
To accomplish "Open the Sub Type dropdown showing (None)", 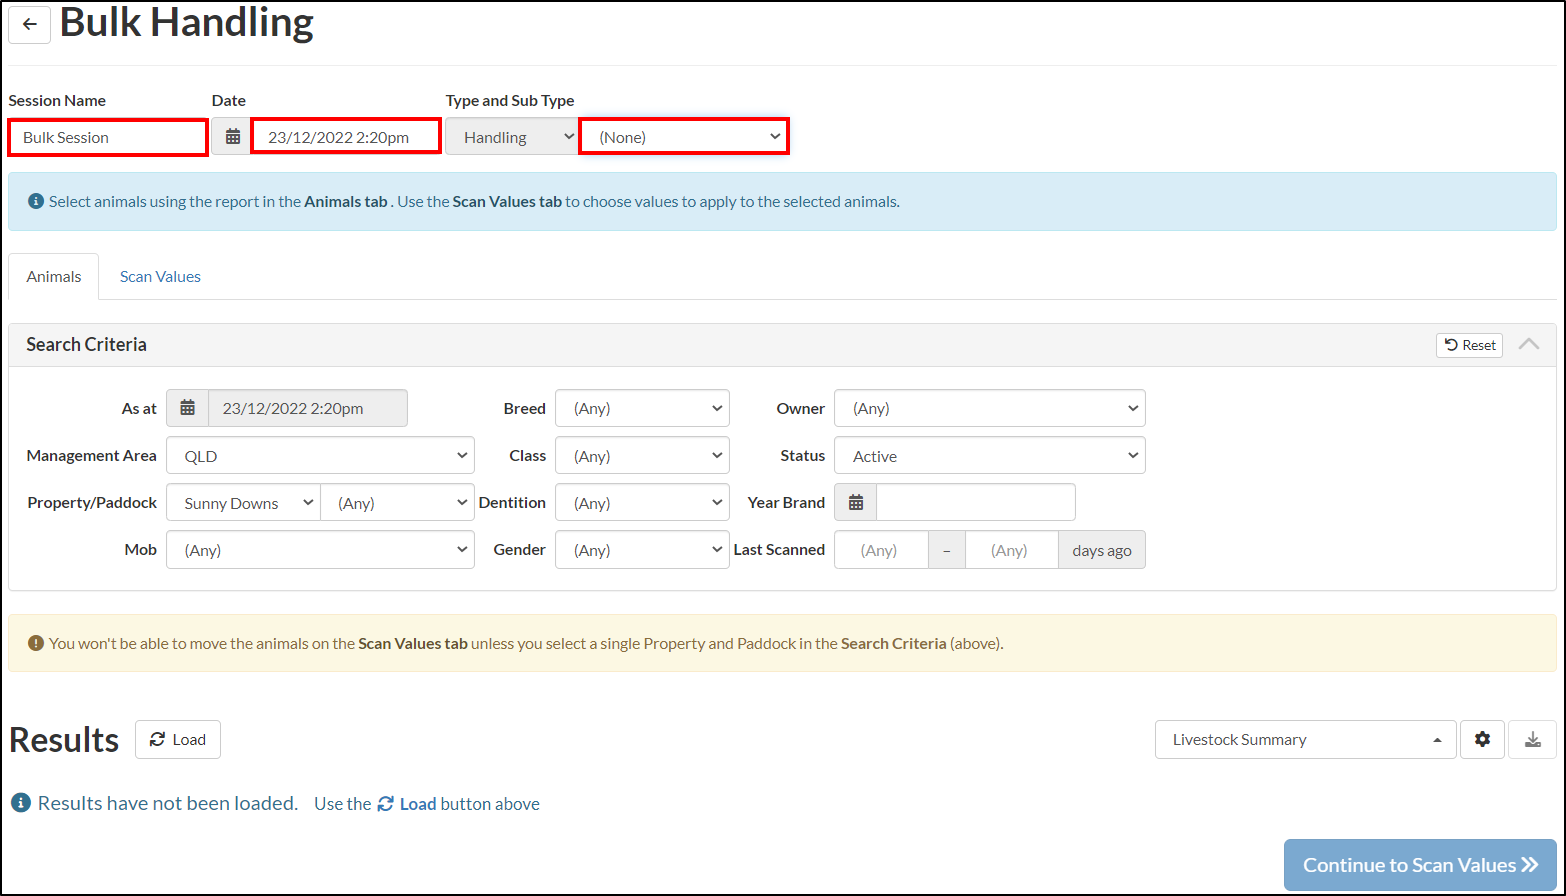I will pos(683,136).
